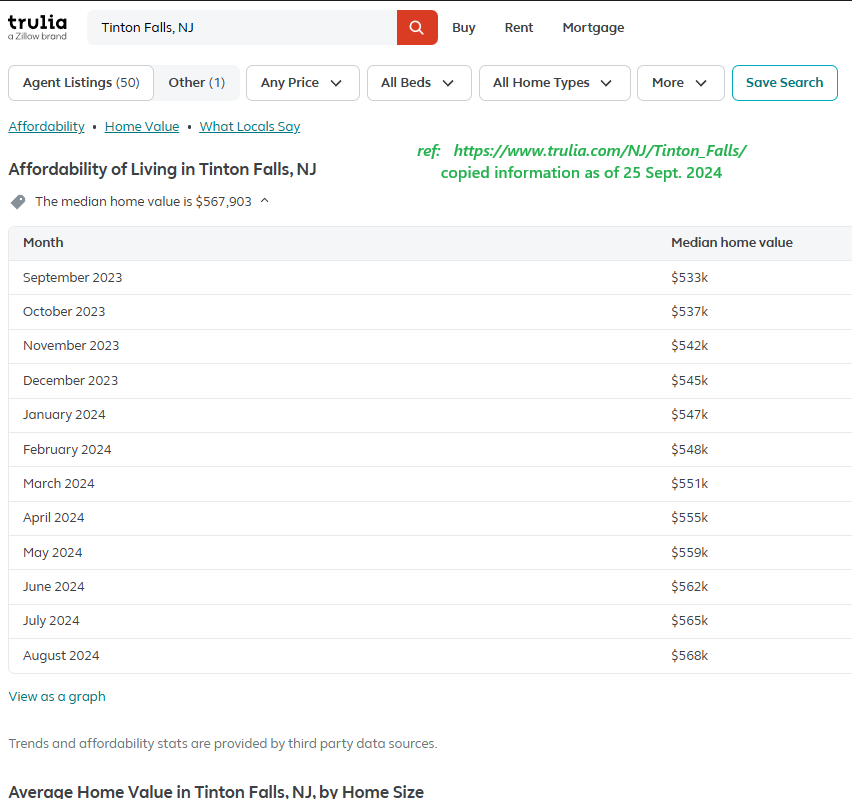Open the Any Price dropdown

pos(303,83)
